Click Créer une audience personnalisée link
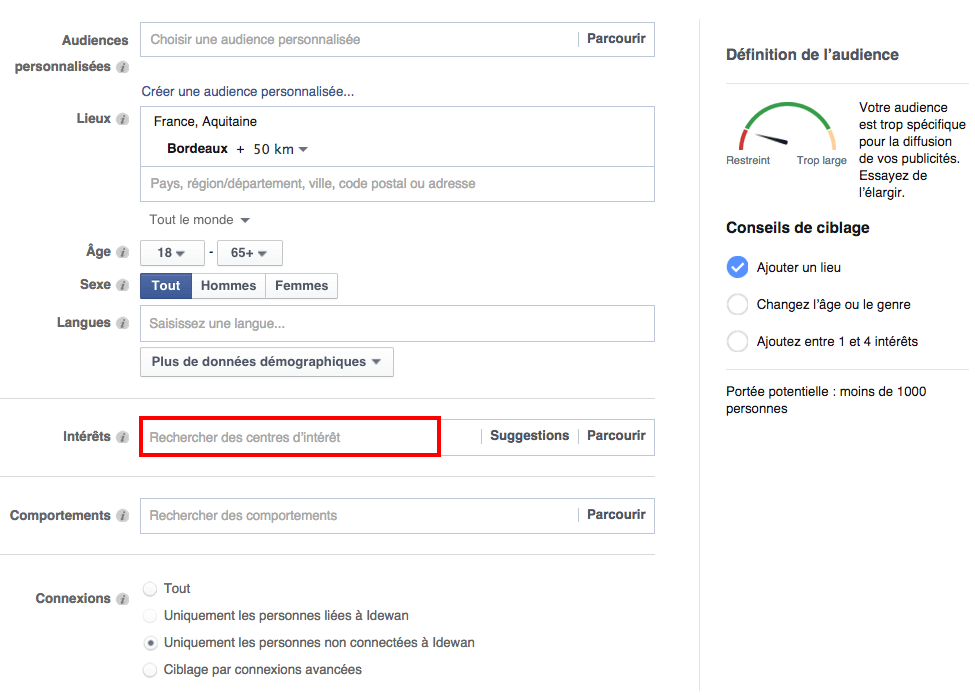 point(247,91)
